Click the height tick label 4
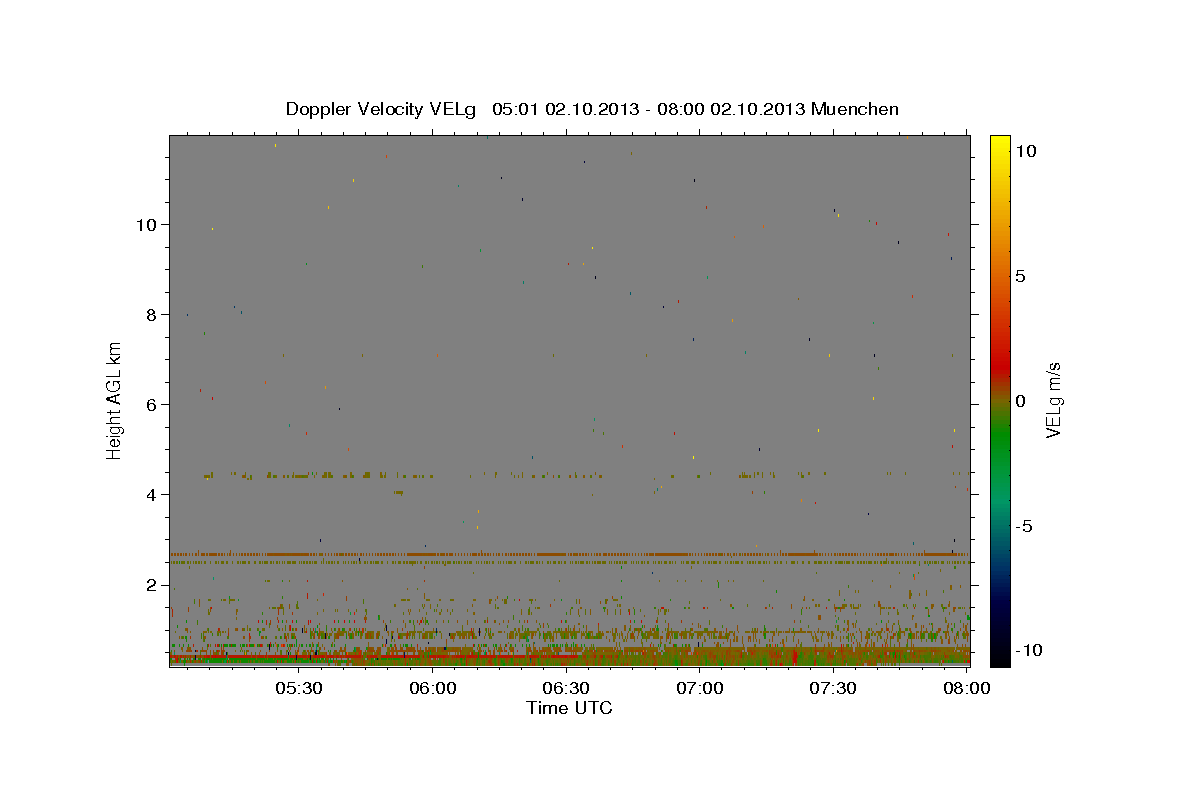The width and height of the screenshot is (1200, 800). pyautogui.click(x=152, y=494)
